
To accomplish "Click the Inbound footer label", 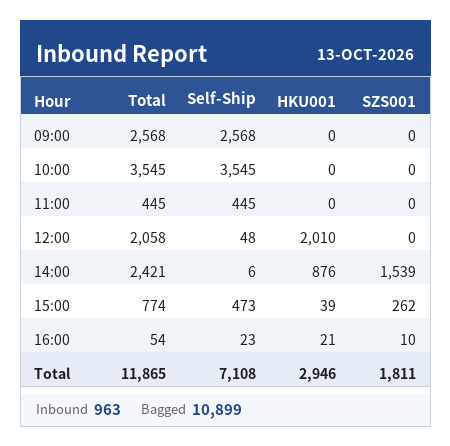I will pos(62,409).
